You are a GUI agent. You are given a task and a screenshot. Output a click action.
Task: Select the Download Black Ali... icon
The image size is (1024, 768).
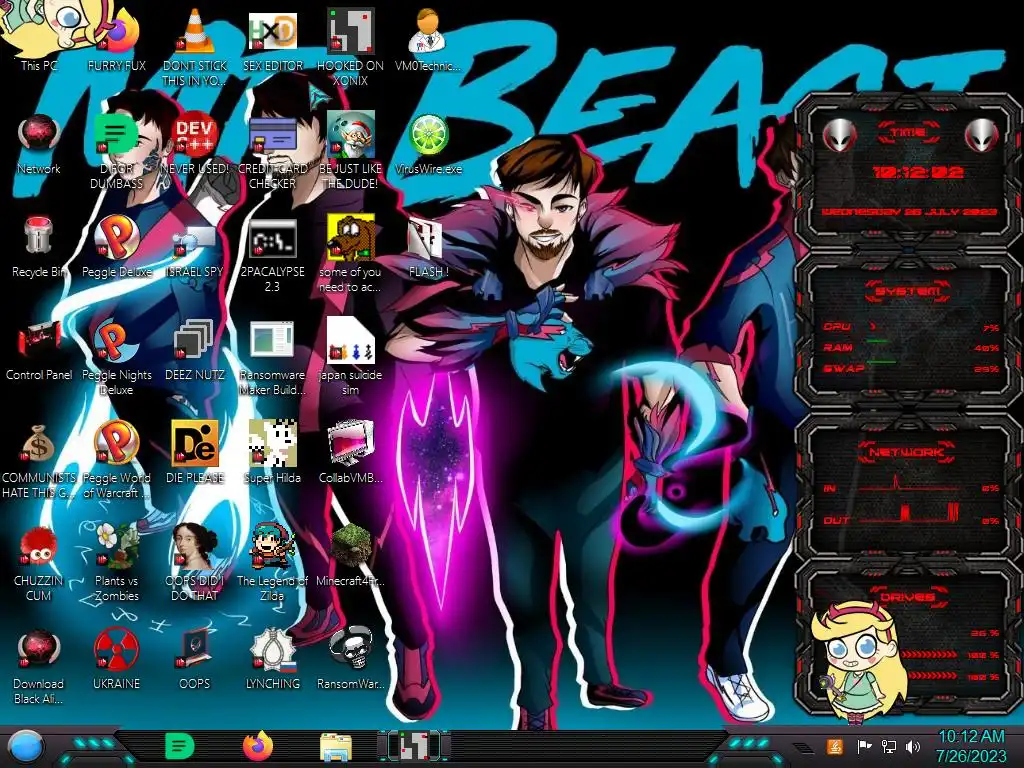pos(39,667)
